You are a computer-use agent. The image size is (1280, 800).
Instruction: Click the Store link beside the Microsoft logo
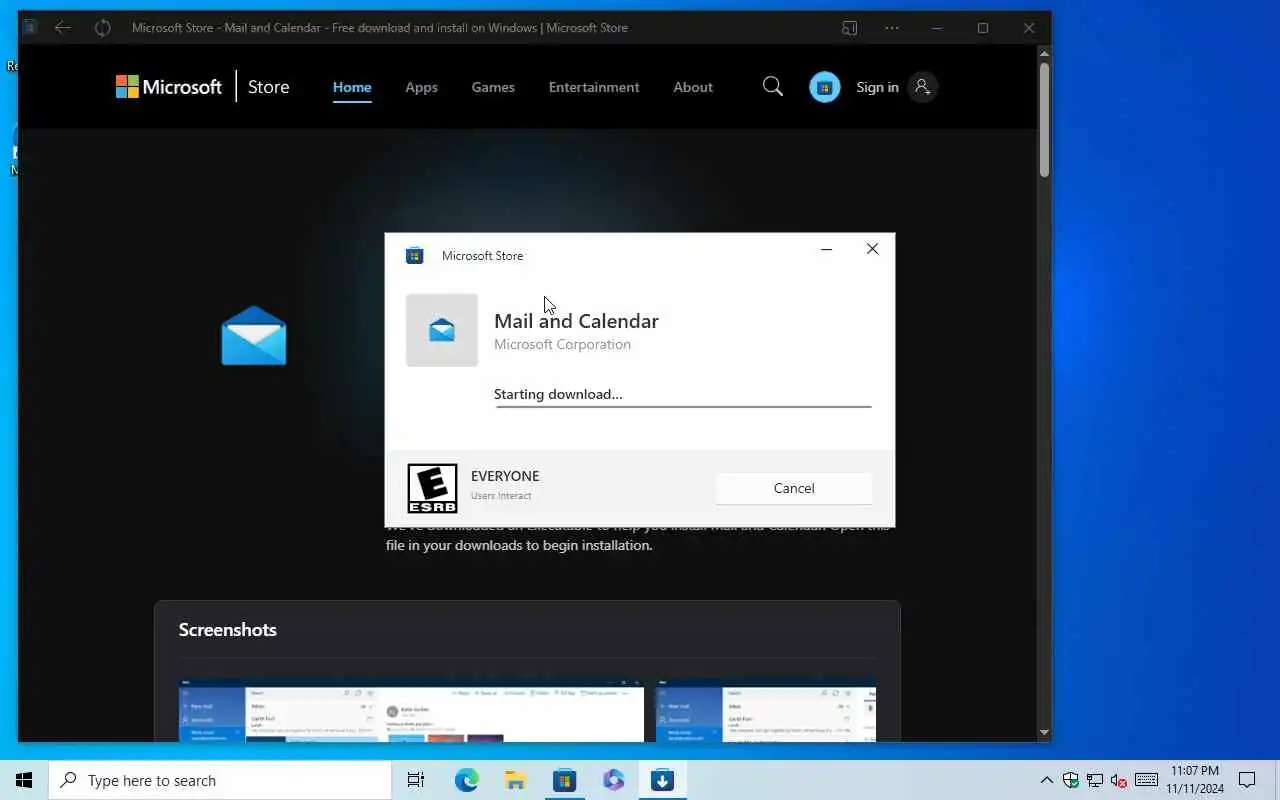268,87
